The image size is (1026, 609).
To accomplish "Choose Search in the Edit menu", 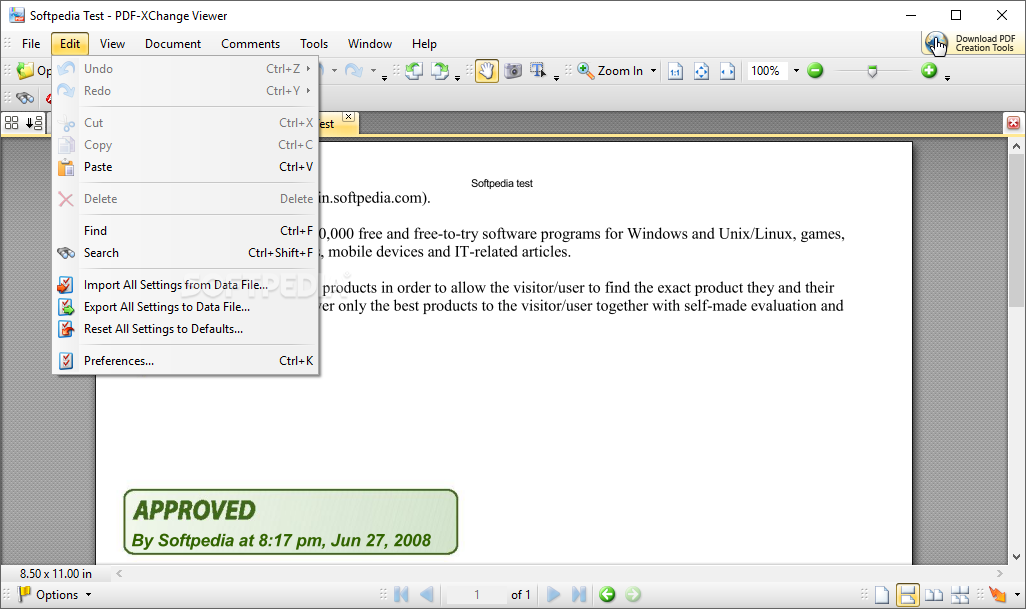I will (185, 253).
